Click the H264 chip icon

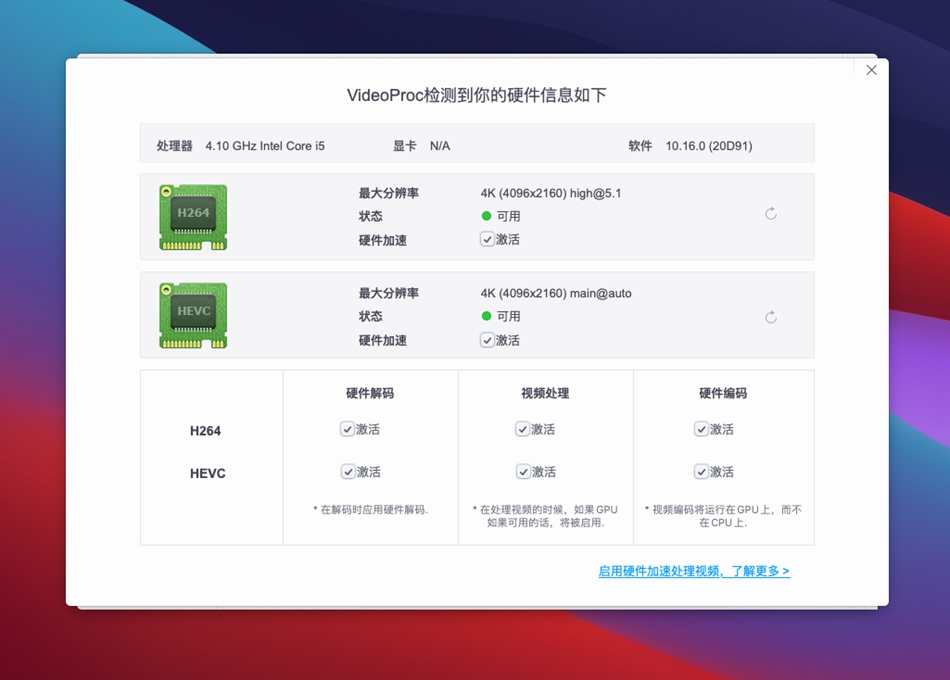coord(193,217)
